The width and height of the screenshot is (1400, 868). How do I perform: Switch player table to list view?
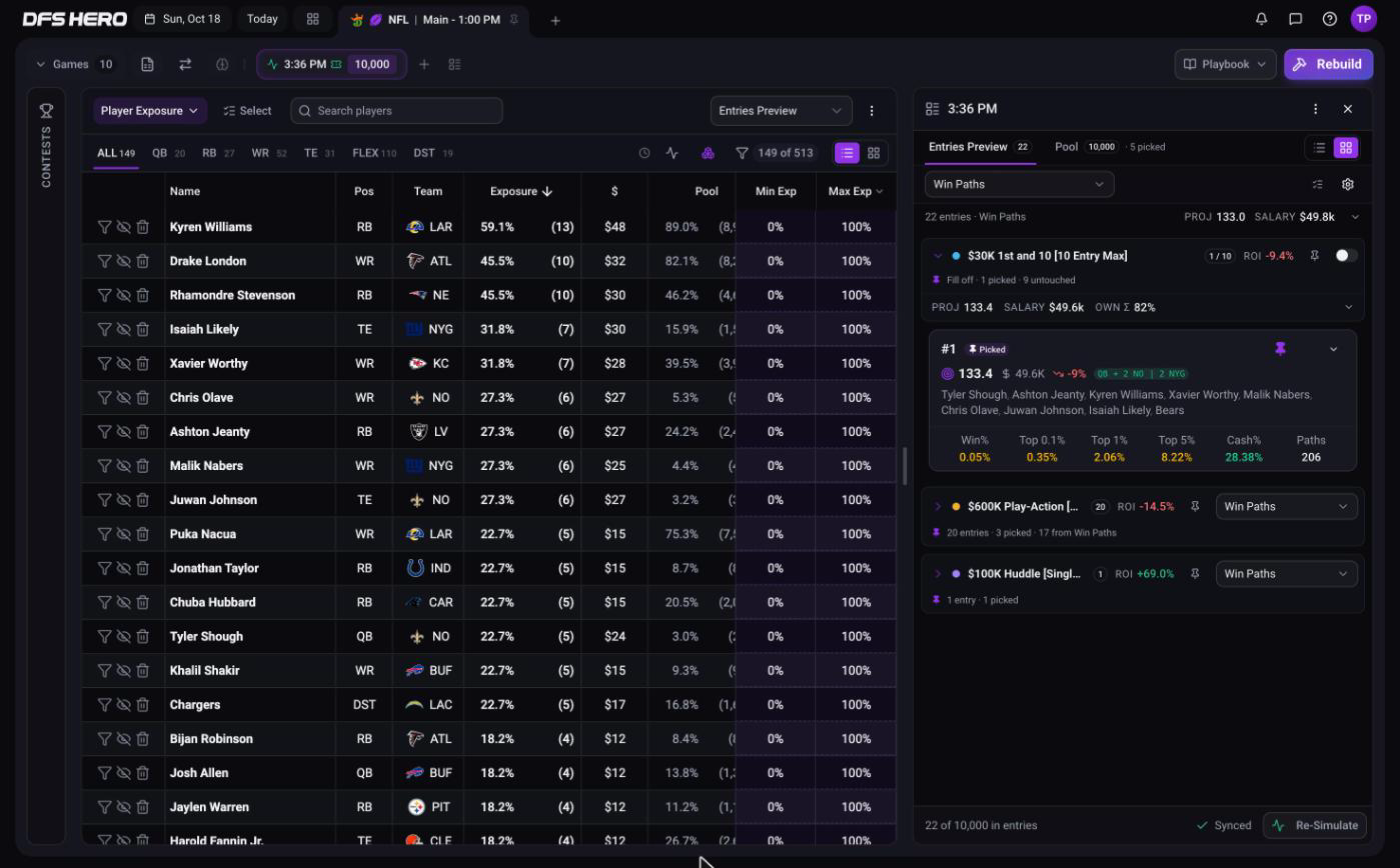(x=847, y=153)
